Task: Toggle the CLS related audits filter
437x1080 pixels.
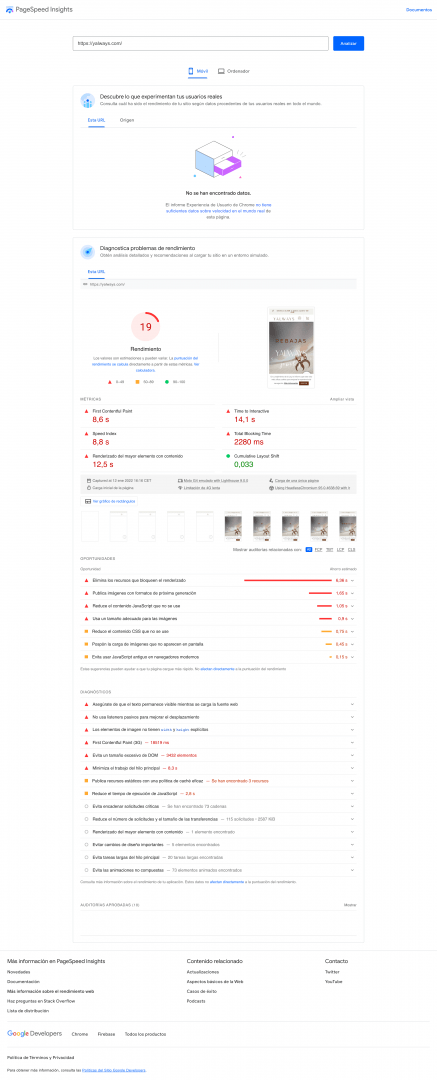Action: (x=352, y=550)
